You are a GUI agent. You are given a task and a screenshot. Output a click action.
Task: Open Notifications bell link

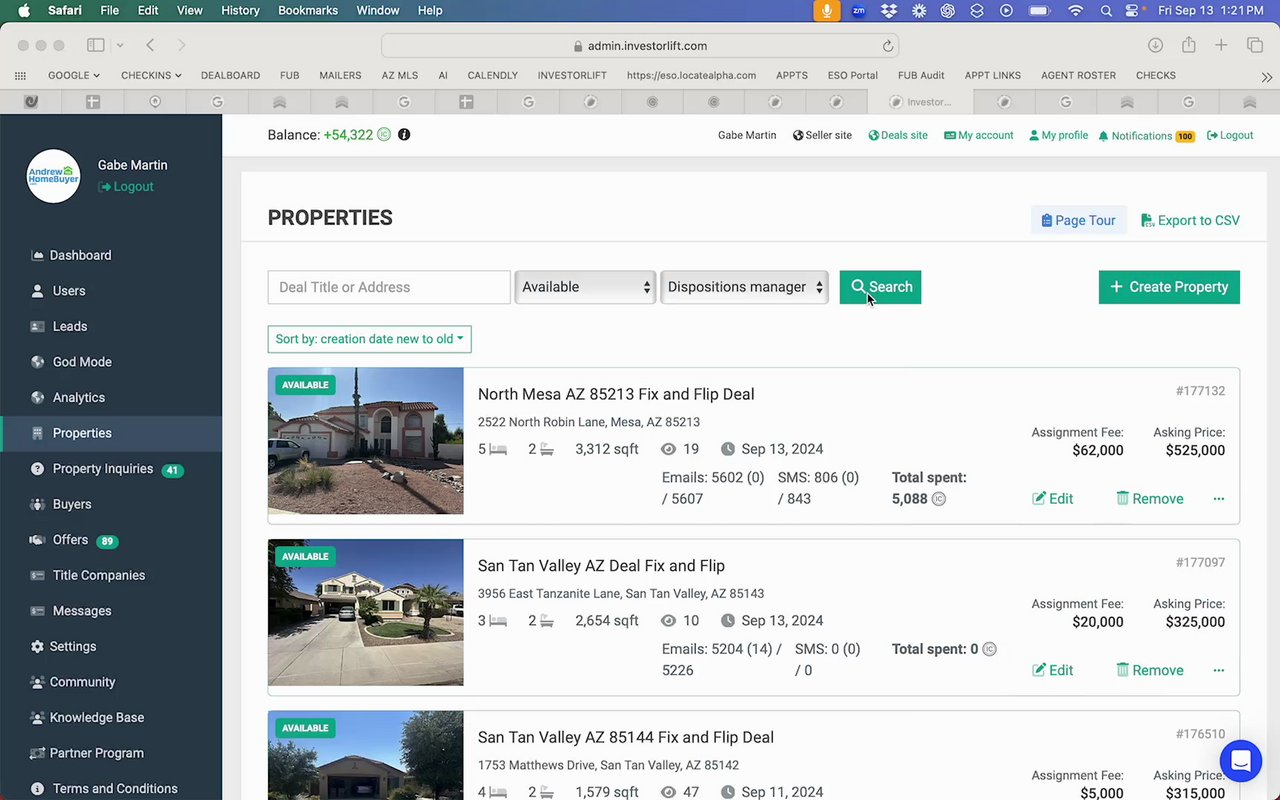(1146, 135)
